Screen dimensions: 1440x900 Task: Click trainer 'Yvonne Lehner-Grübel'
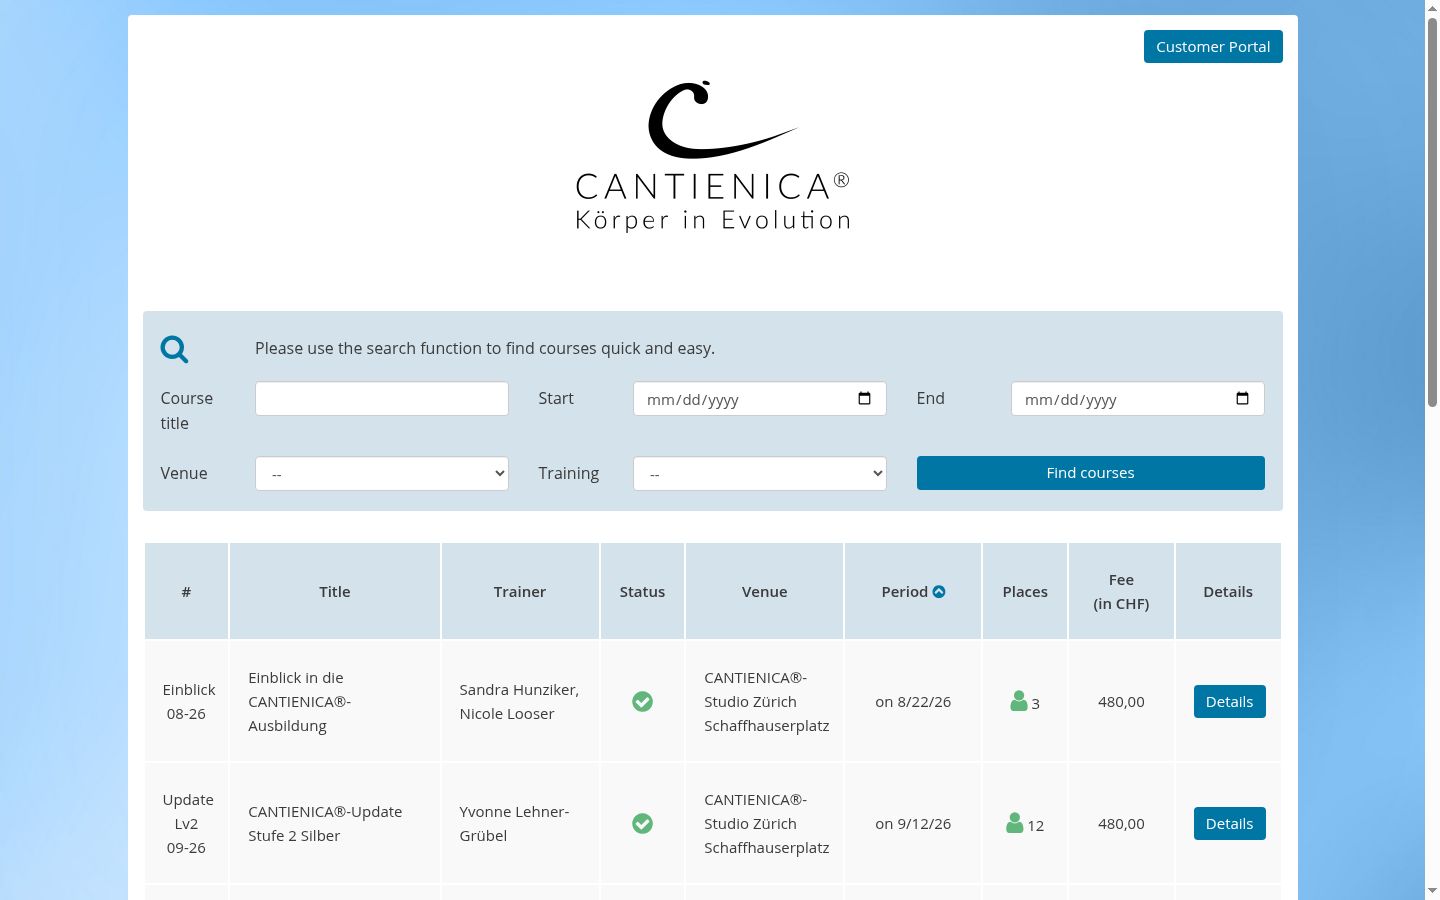click(514, 824)
